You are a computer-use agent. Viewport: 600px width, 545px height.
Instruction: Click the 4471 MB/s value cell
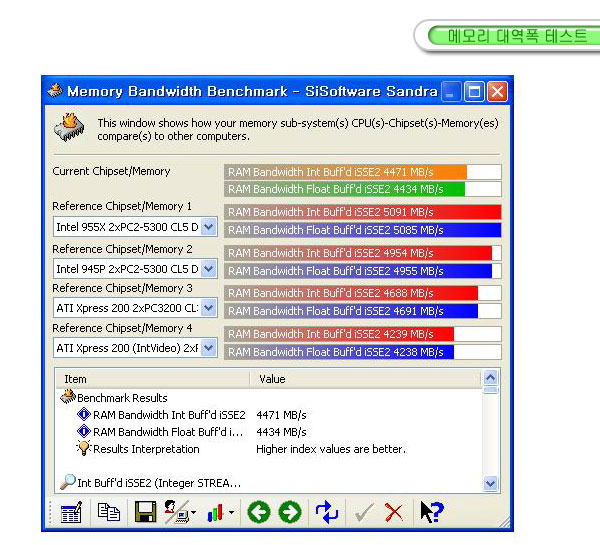coord(281,415)
